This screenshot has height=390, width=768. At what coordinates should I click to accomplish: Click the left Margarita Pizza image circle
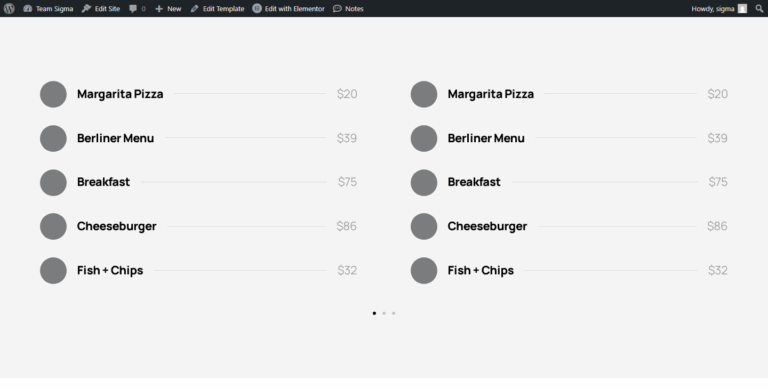(x=53, y=94)
